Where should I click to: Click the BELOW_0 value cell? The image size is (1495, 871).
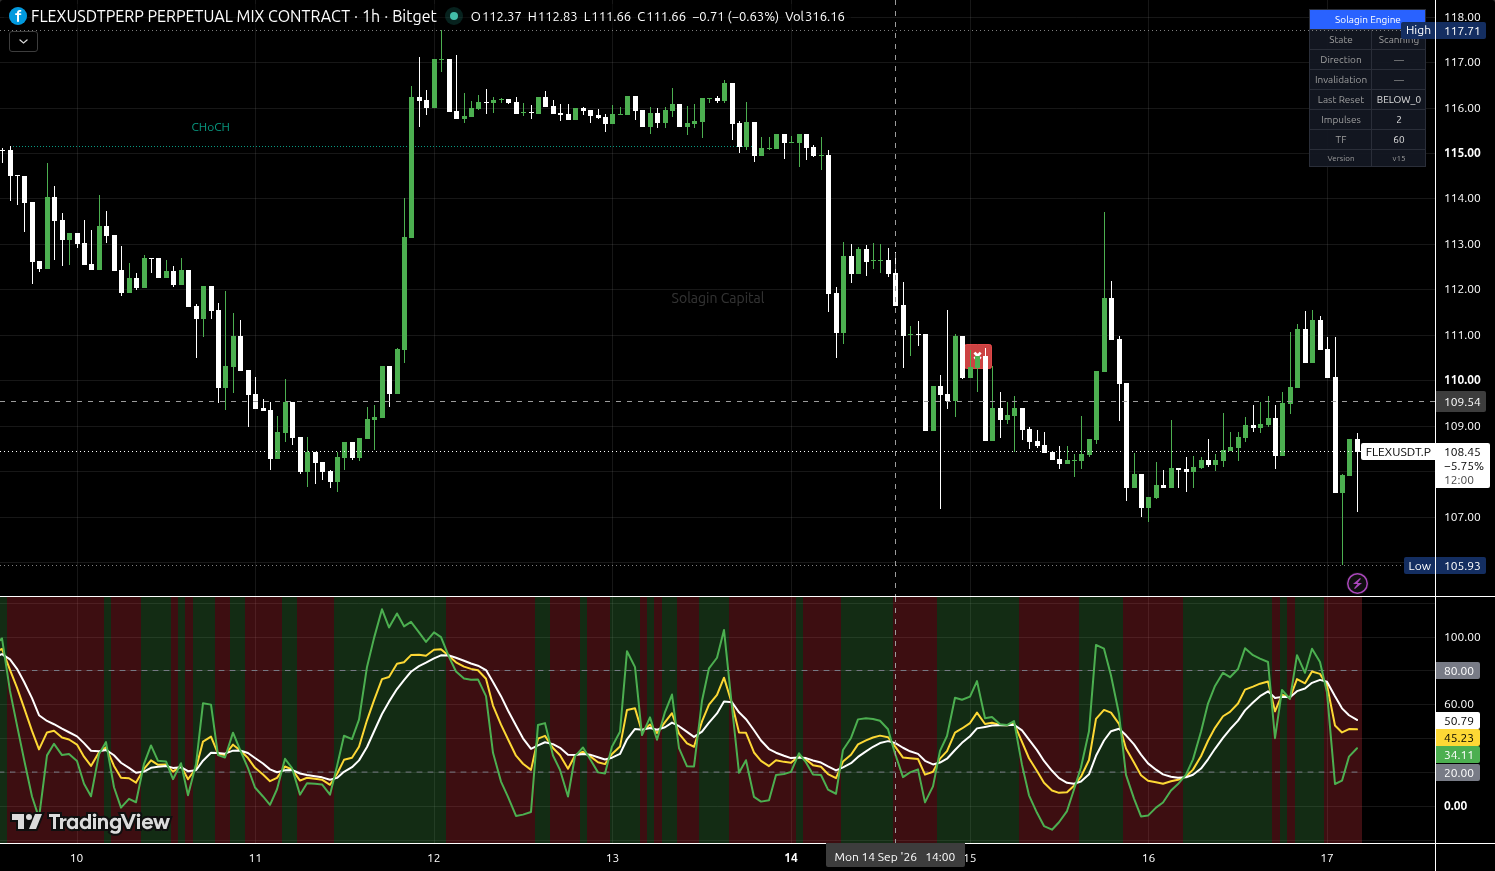click(x=1399, y=100)
